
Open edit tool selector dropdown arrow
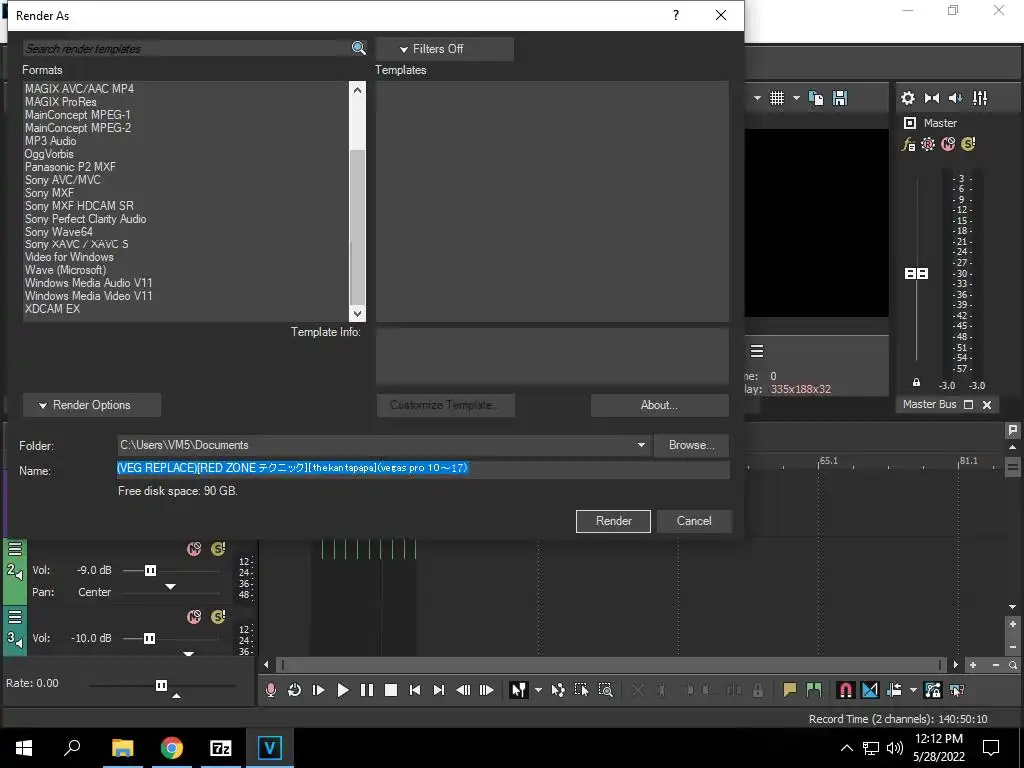coord(538,690)
